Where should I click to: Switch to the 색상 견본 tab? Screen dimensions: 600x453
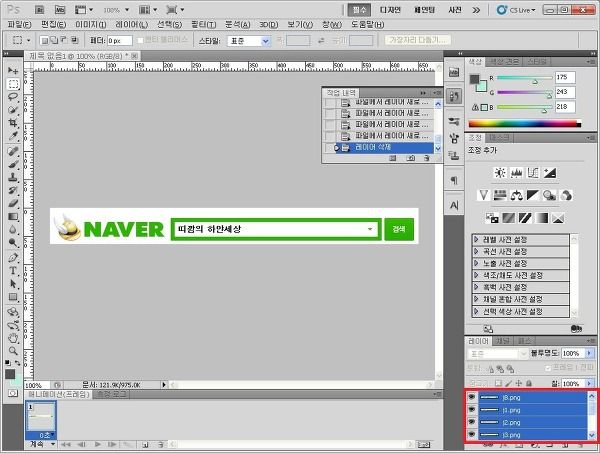(x=504, y=61)
